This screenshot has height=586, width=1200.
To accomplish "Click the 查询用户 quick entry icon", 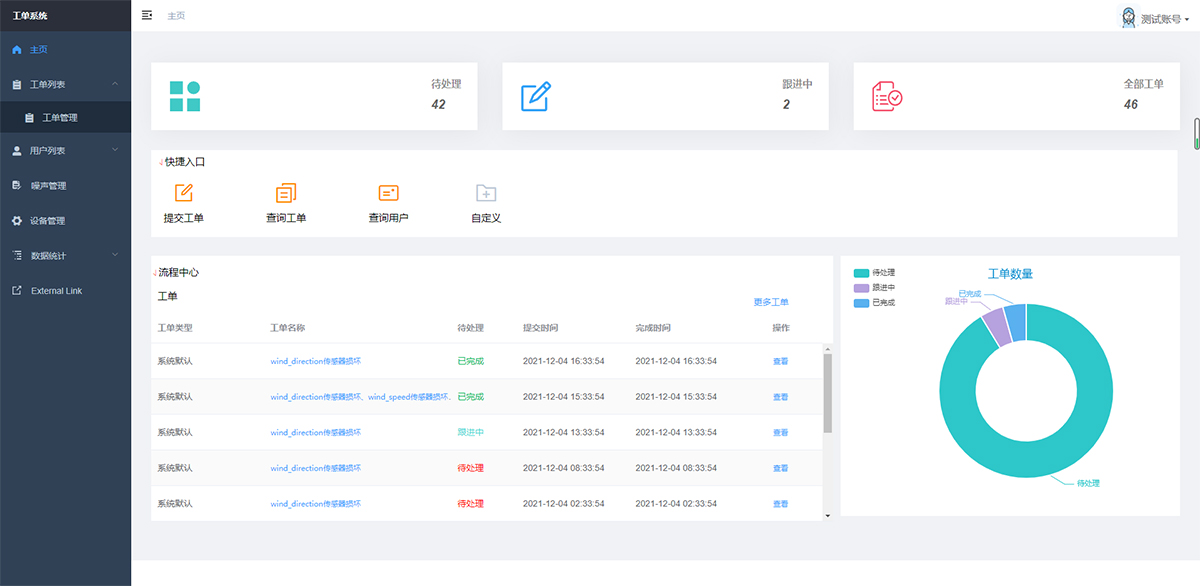I will (388, 193).
